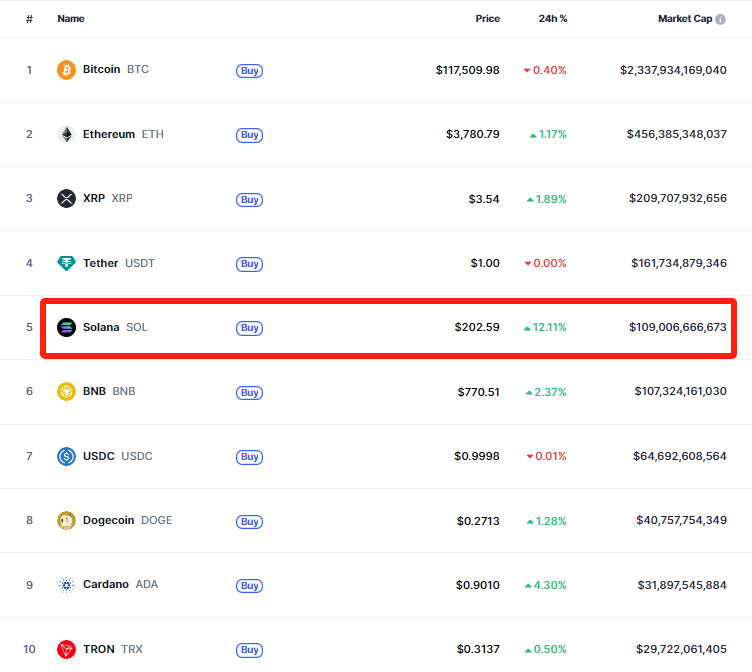
Task: Click the Solana logo icon
Action: (x=66, y=328)
